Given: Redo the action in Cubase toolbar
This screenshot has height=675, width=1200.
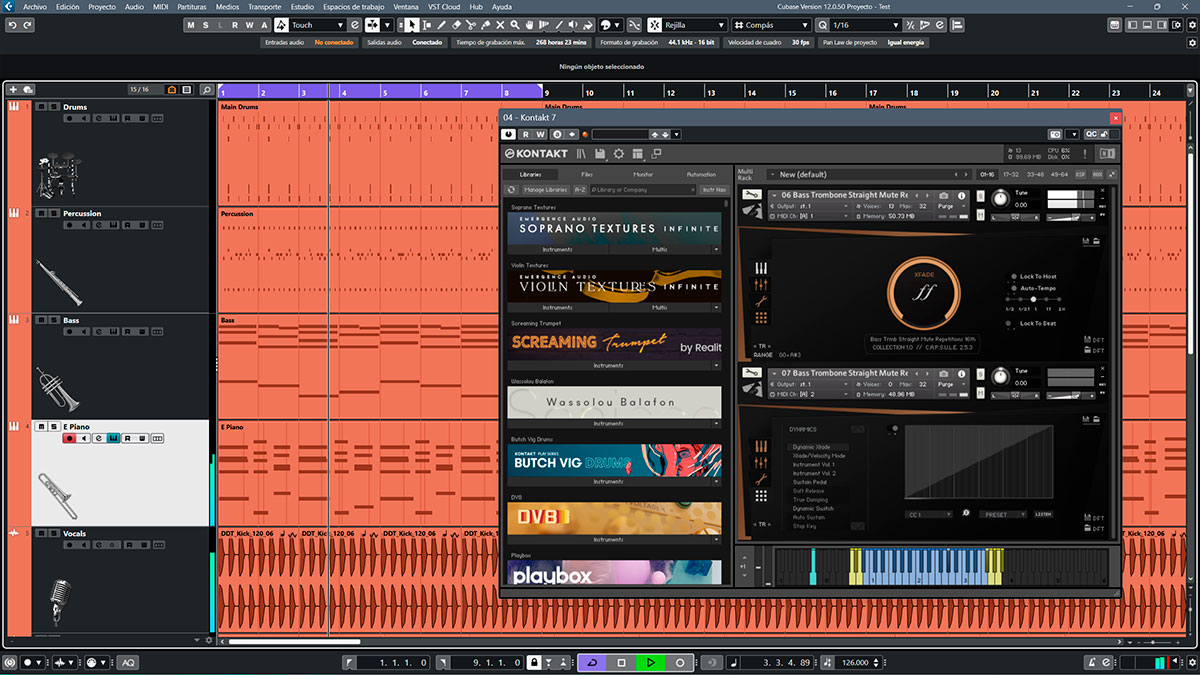Looking at the screenshot, I should click(x=28, y=25).
